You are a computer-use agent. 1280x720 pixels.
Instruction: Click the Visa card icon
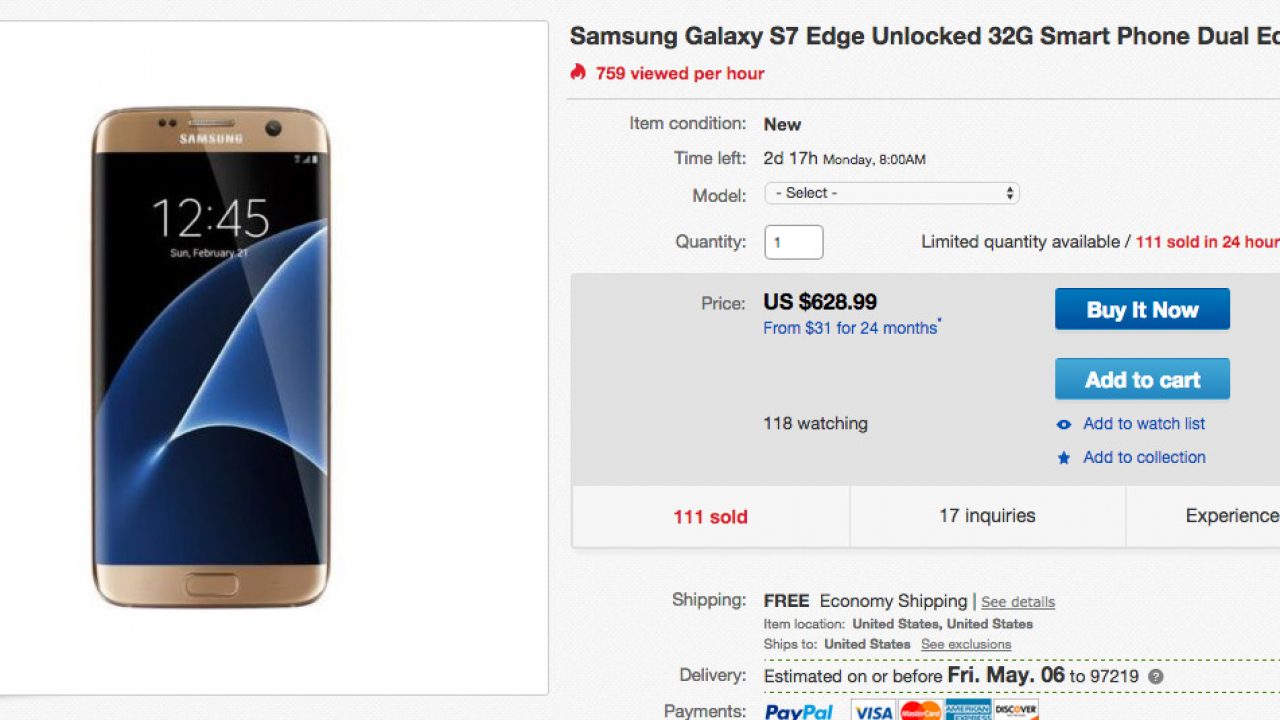pyautogui.click(x=873, y=712)
